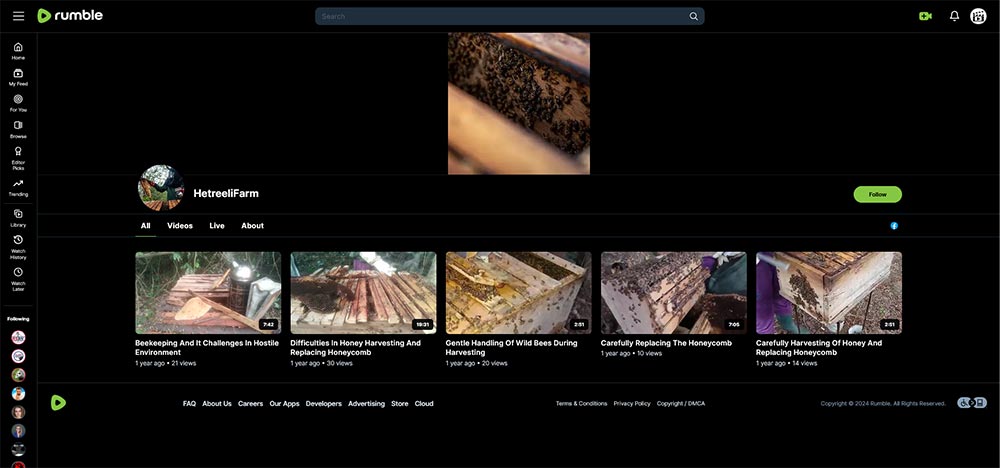Click the green upload camera icon
The height and width of the screenshot is (468, 1000).
(925, 17)
